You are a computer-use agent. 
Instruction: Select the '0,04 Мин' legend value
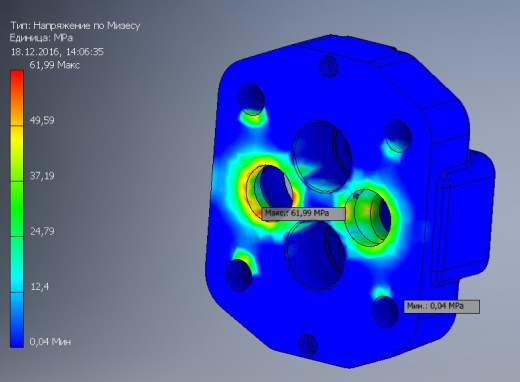(x=50, y=342)
